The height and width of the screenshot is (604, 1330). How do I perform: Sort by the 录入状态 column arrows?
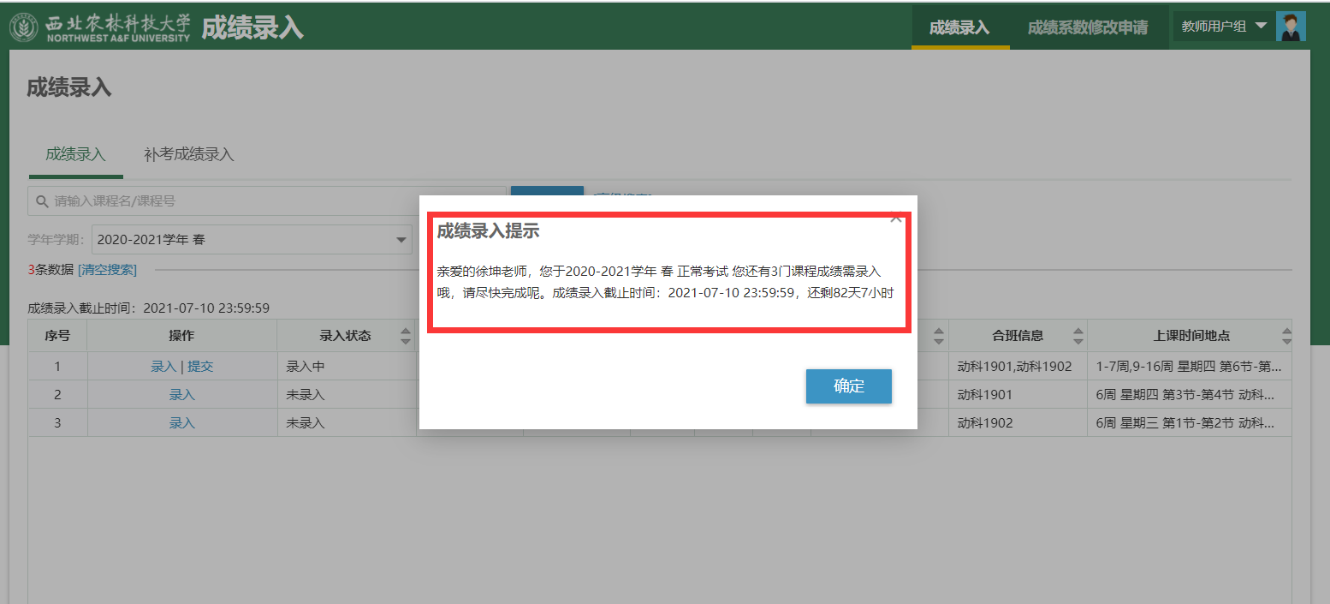405,336
